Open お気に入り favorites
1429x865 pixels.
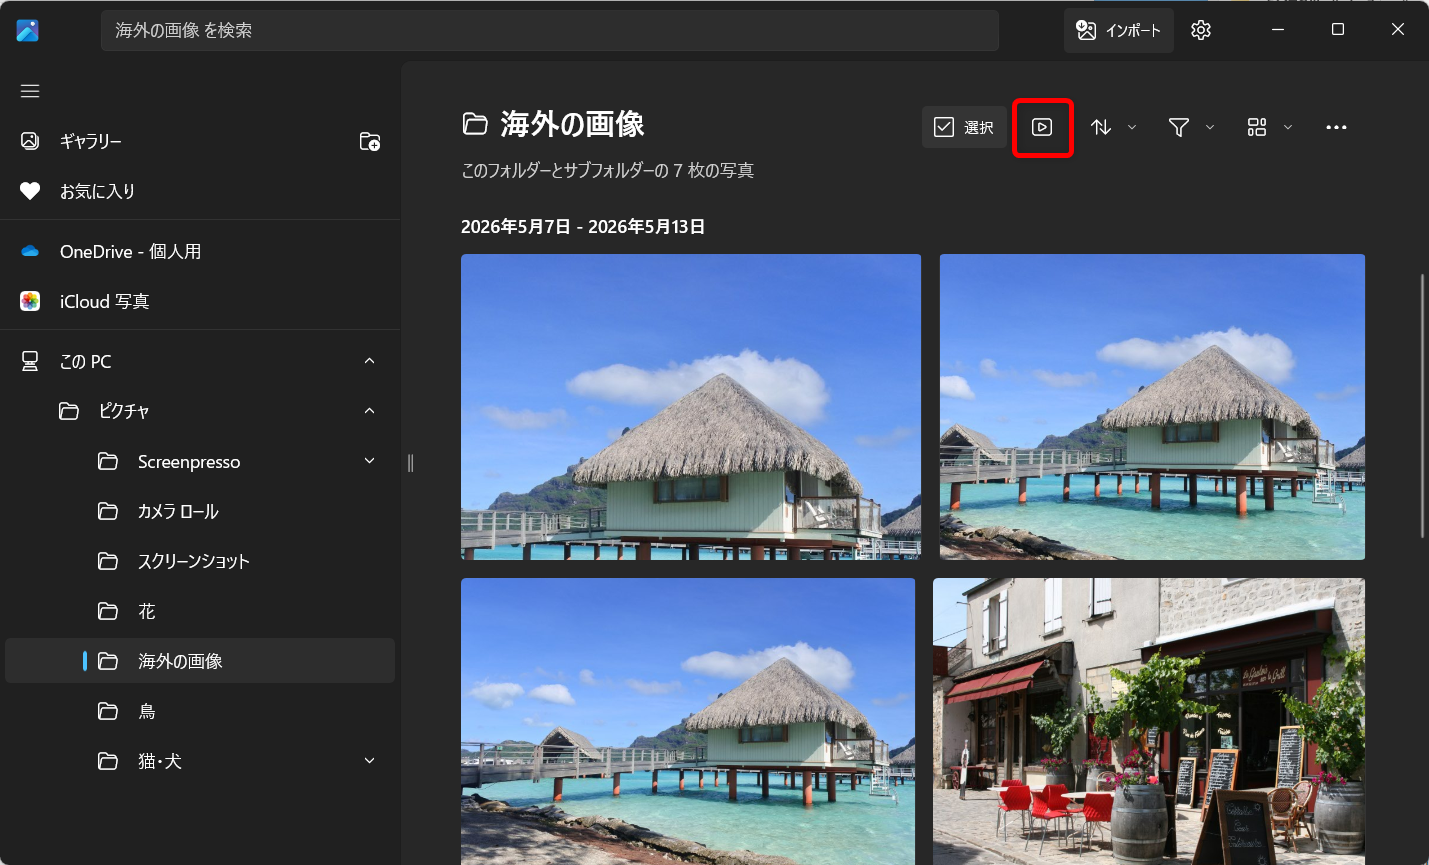[x=200, y=191]
